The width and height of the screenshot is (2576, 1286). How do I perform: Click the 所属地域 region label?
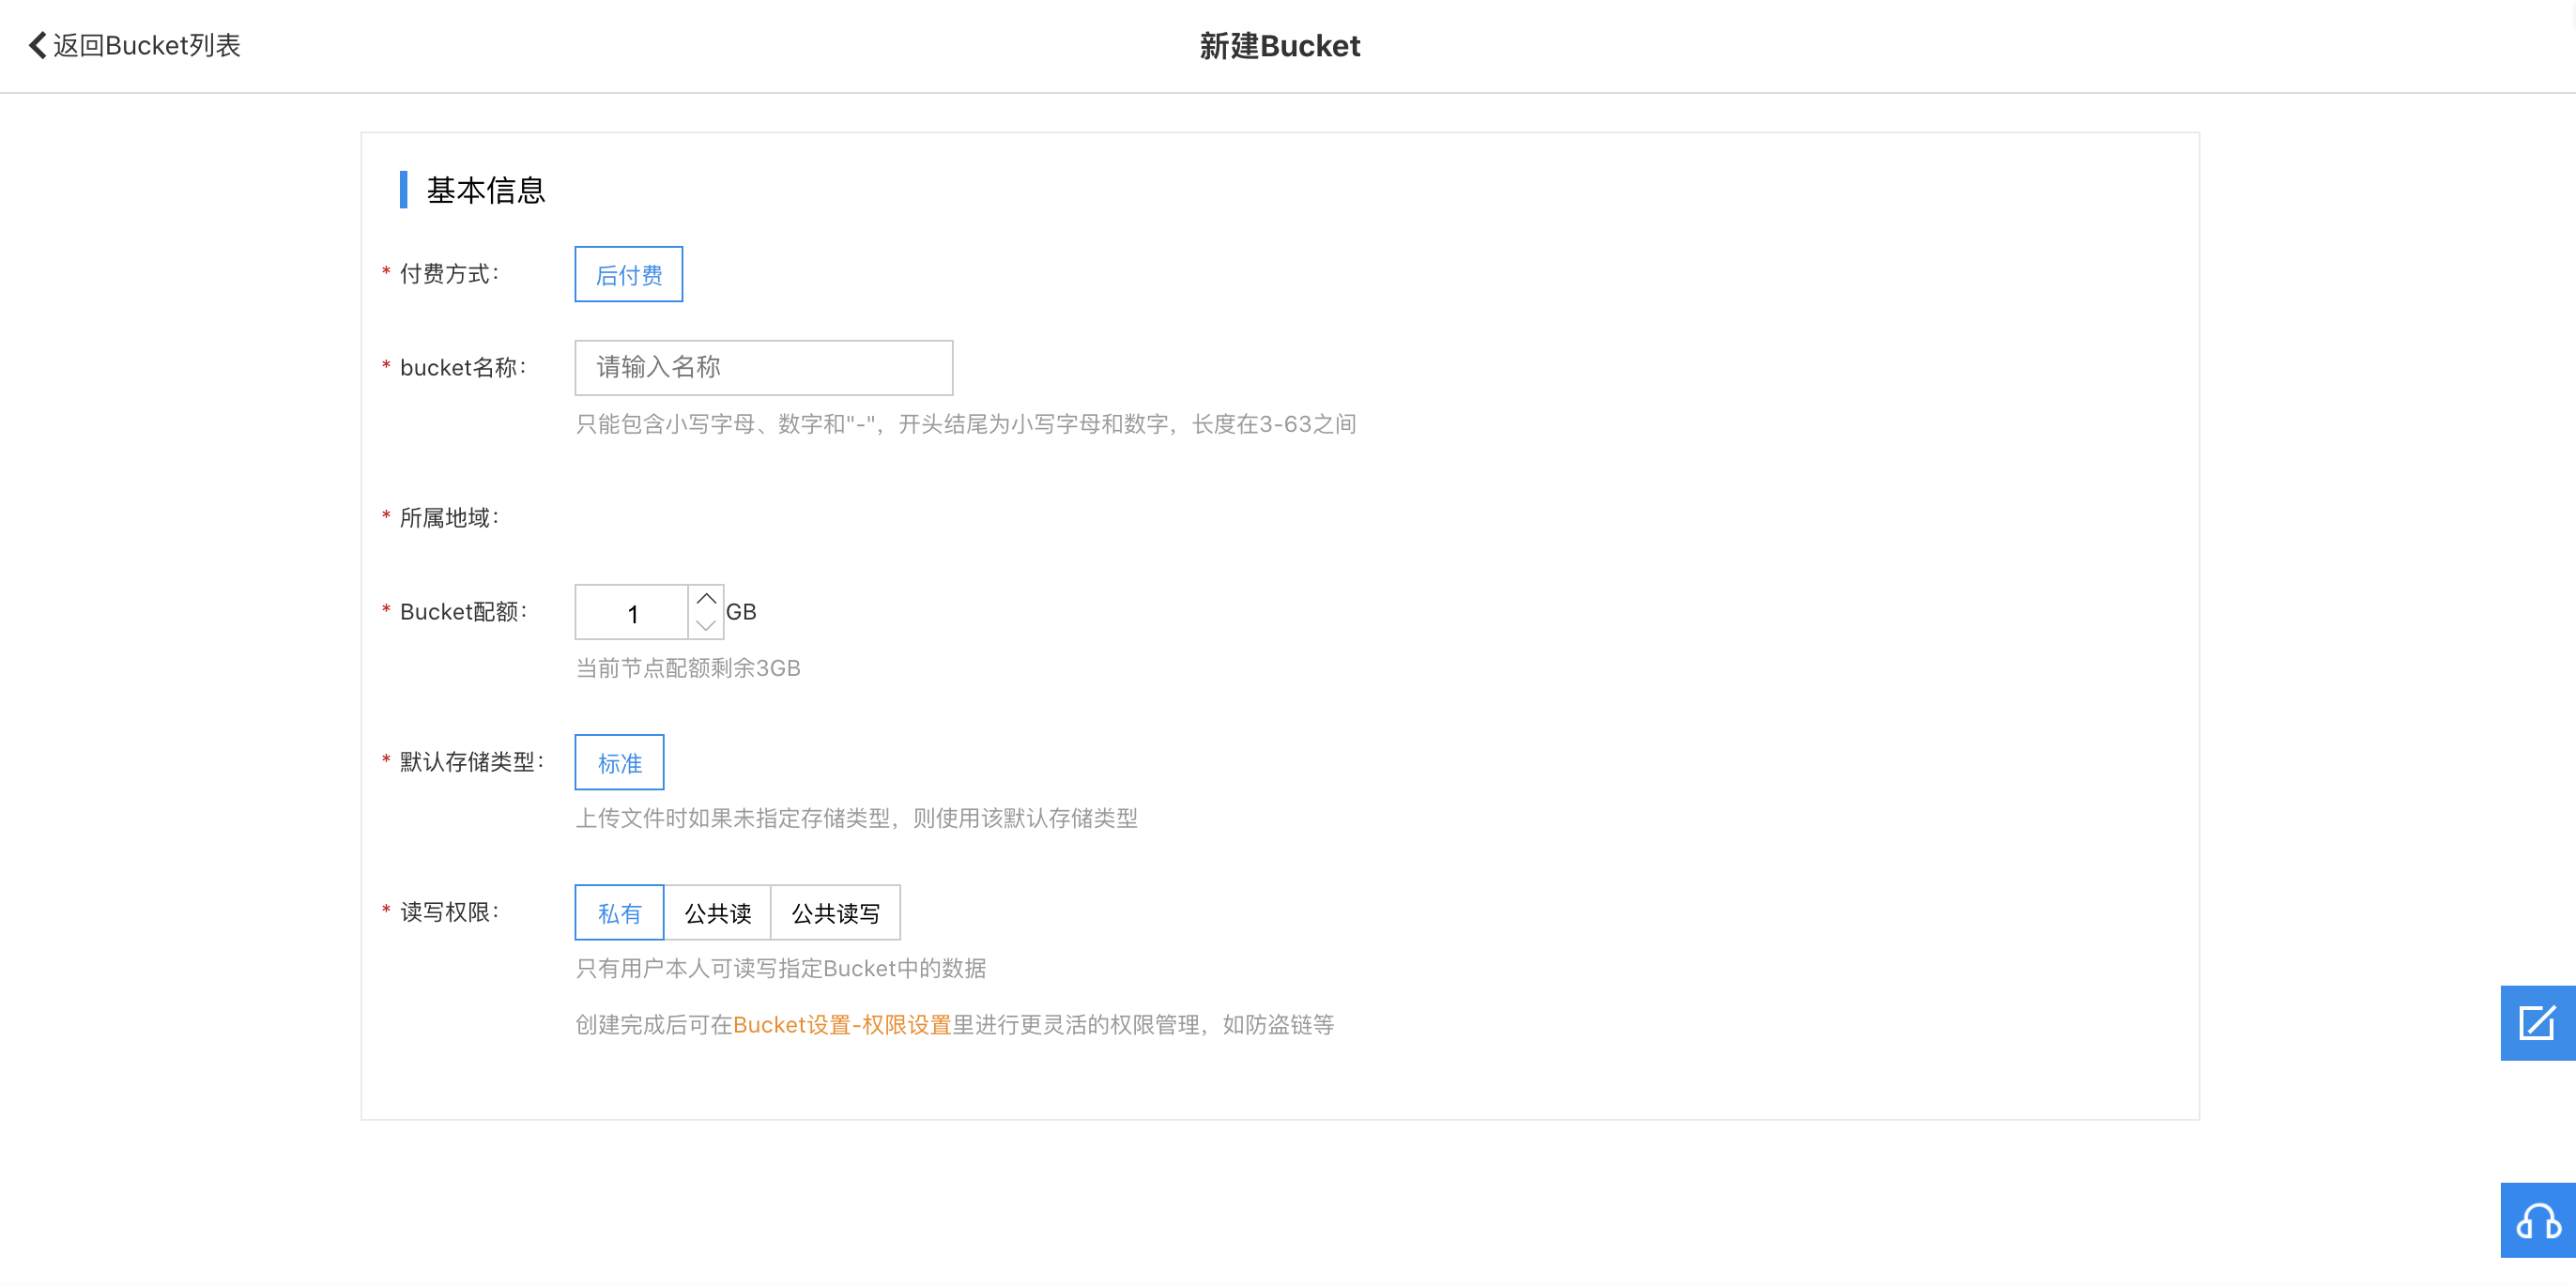448,518
